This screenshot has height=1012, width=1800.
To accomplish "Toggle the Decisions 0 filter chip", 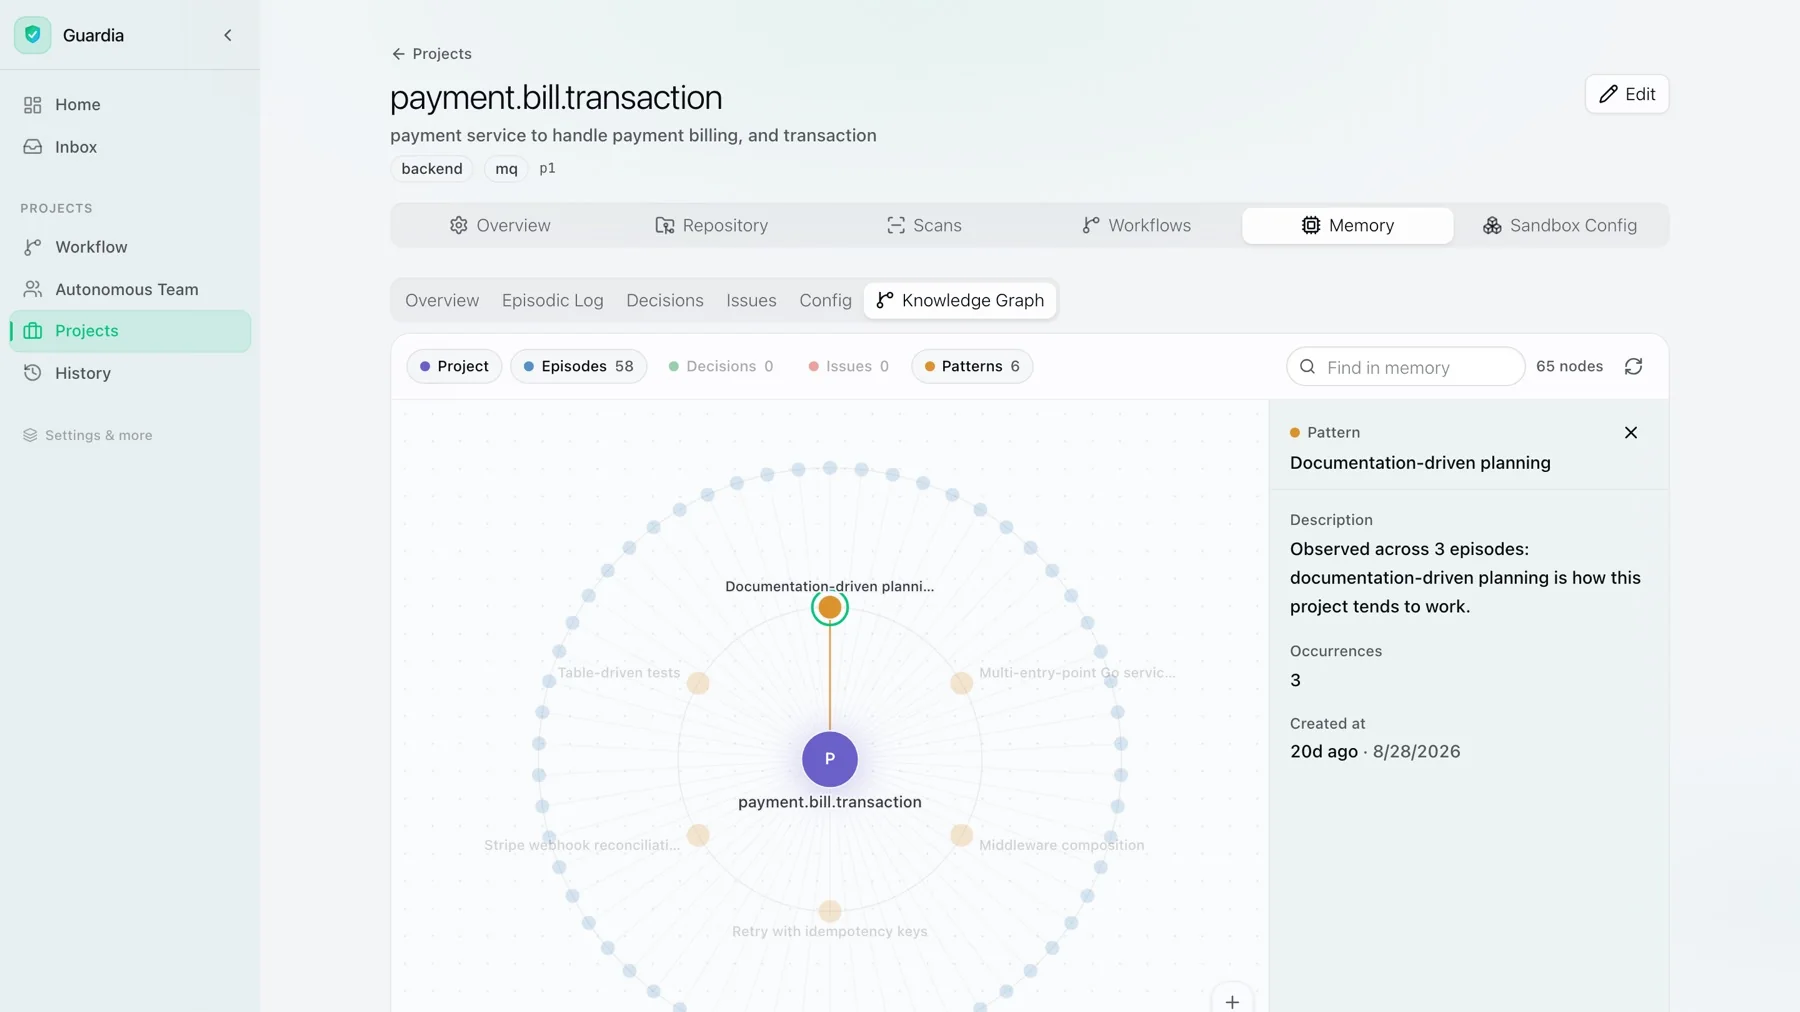I will pos(720,366).
